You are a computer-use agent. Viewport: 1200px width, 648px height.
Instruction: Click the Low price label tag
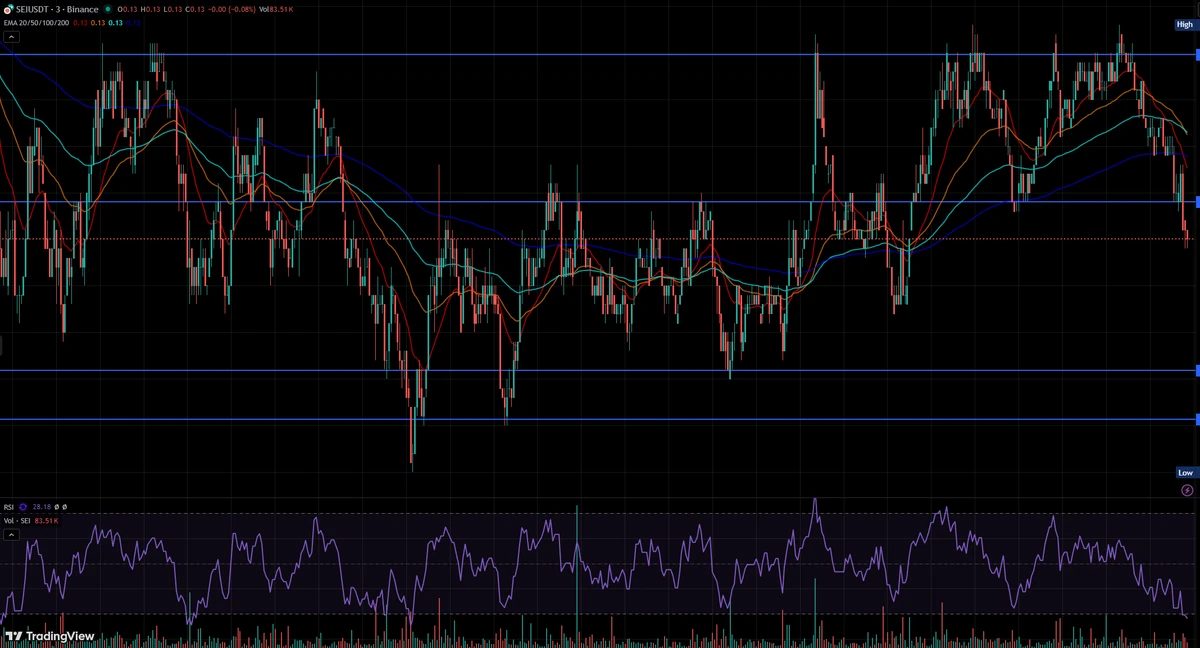pos(1185,472)
